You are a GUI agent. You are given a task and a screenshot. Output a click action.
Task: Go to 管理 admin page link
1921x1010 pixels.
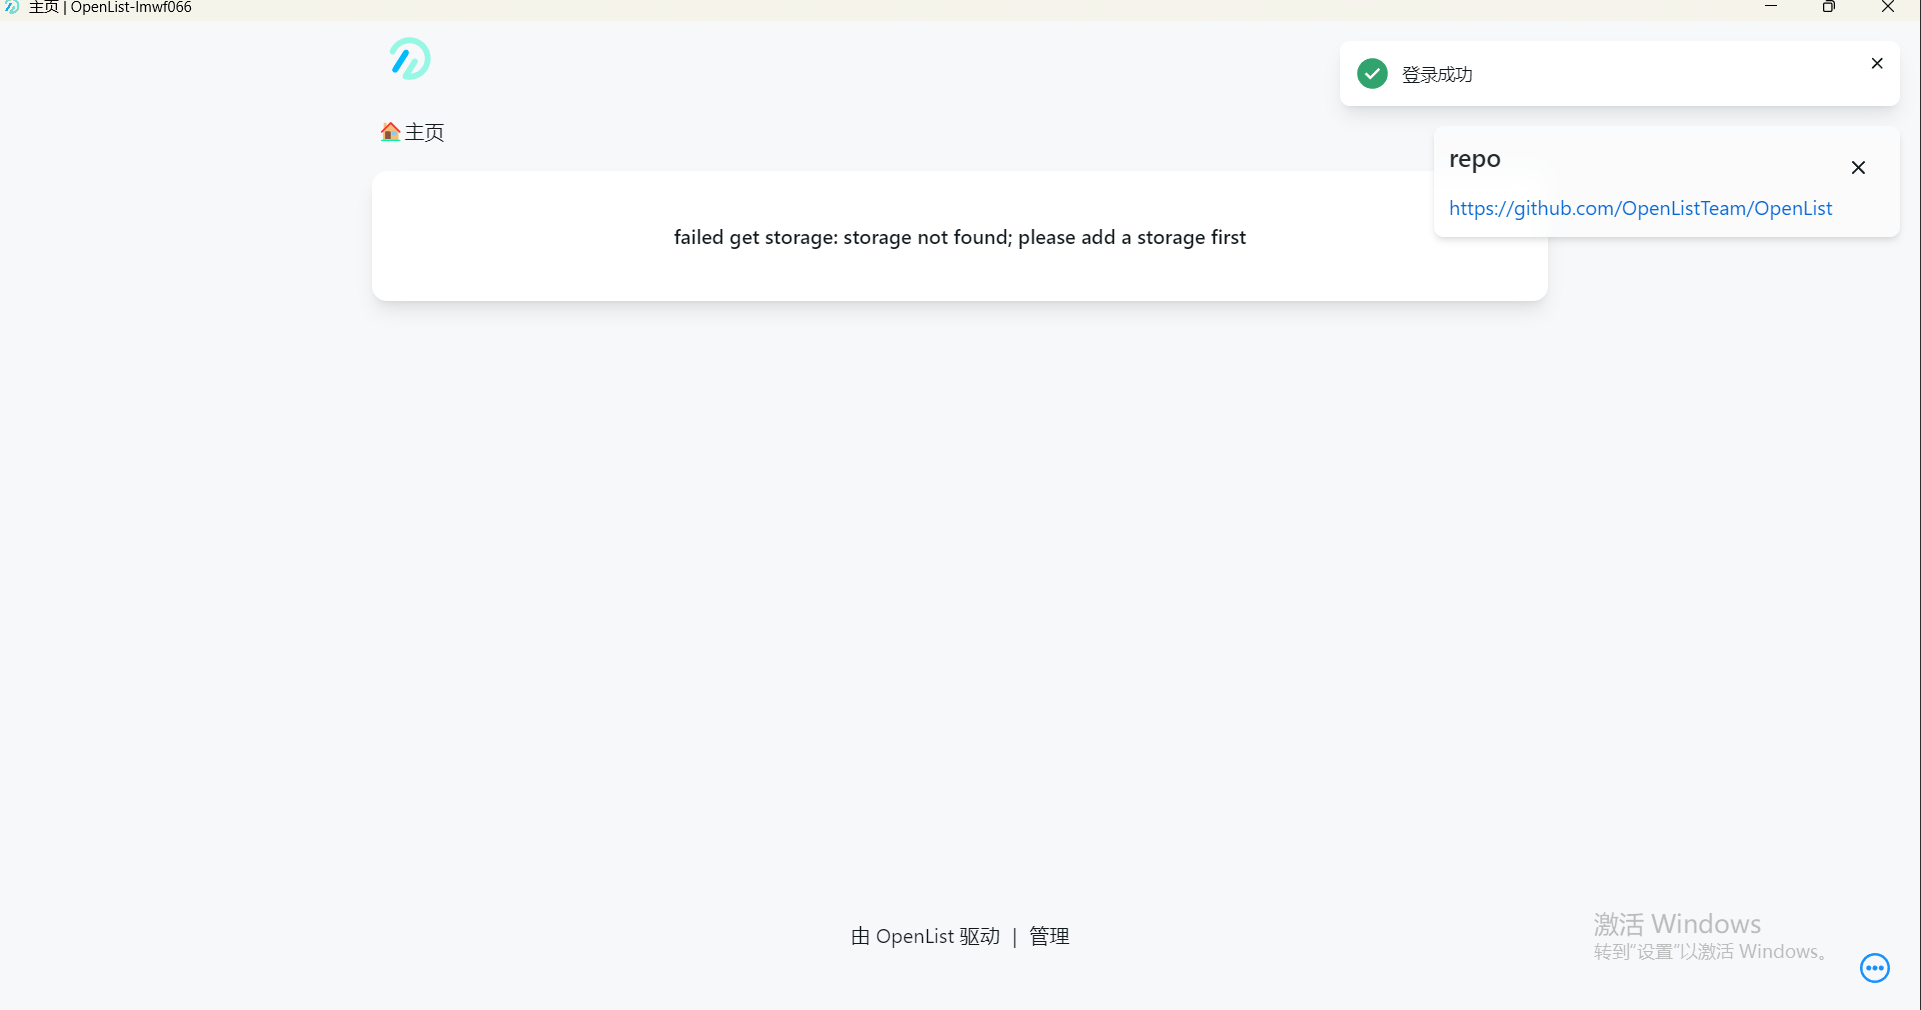[x=1049, y=936]
